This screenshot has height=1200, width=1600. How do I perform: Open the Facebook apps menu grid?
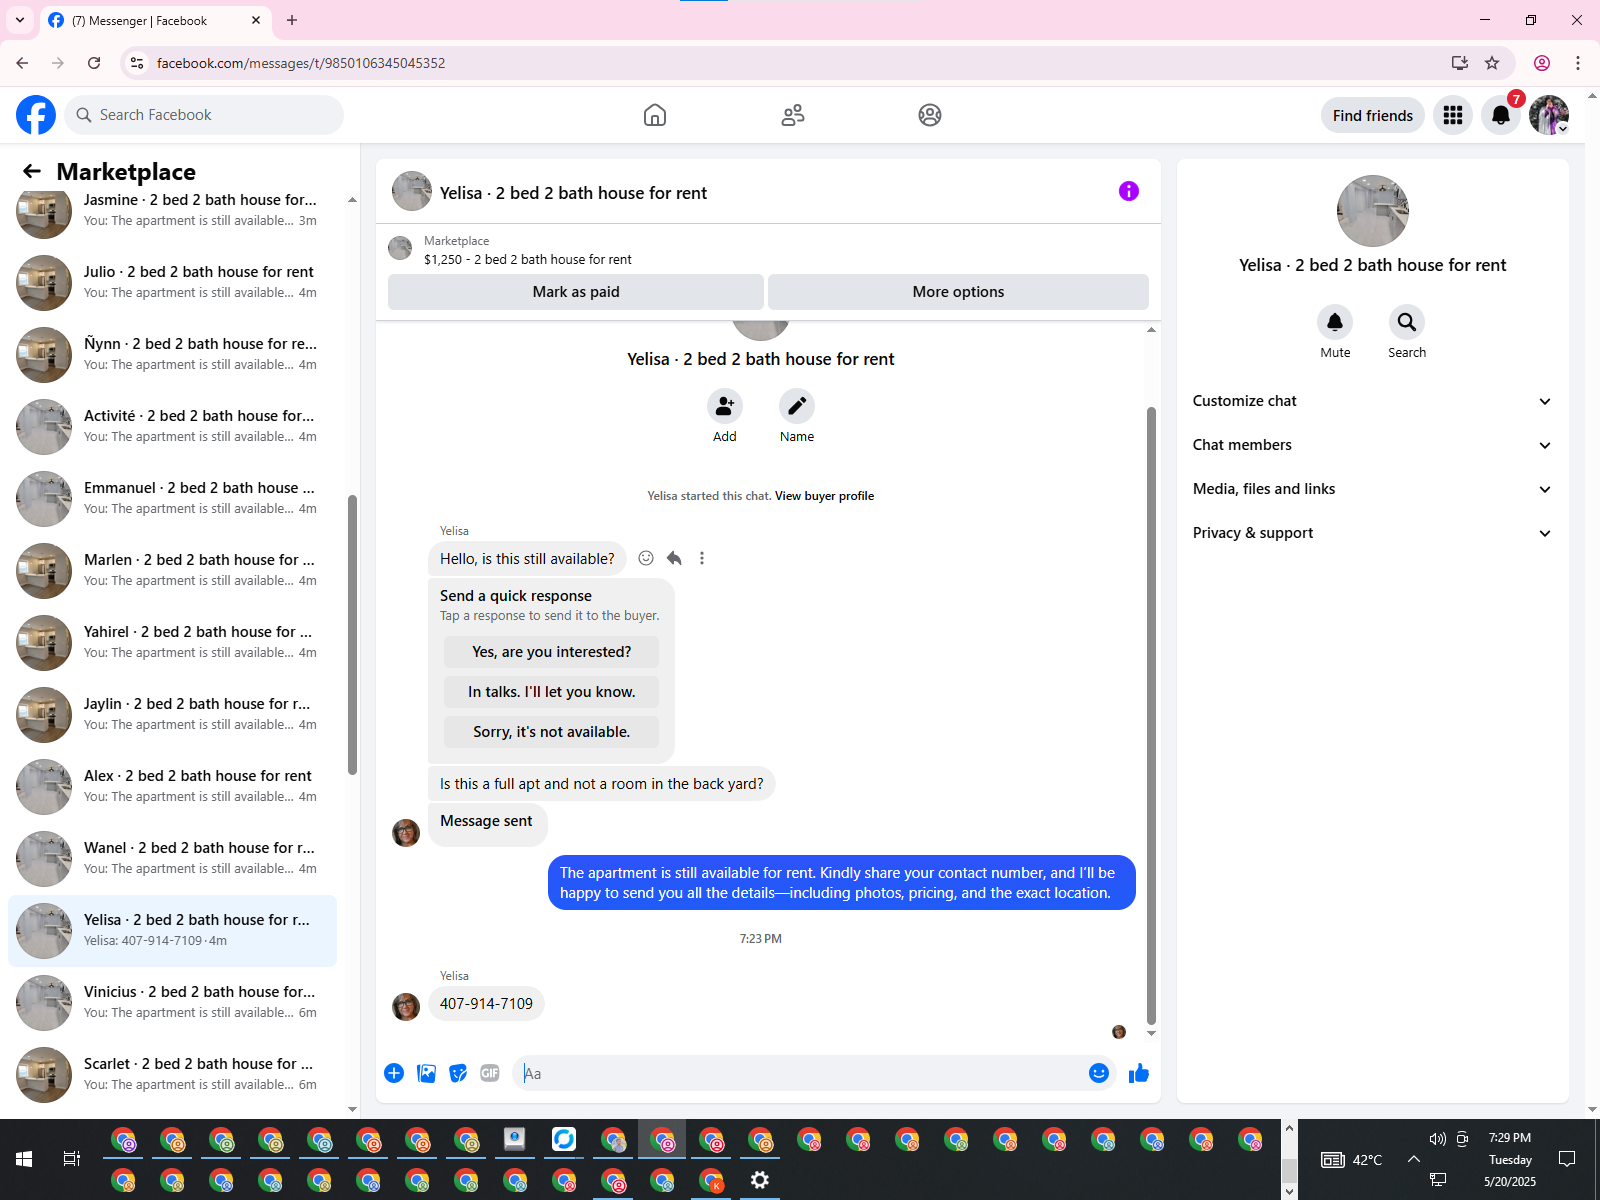click(1453, 115)
